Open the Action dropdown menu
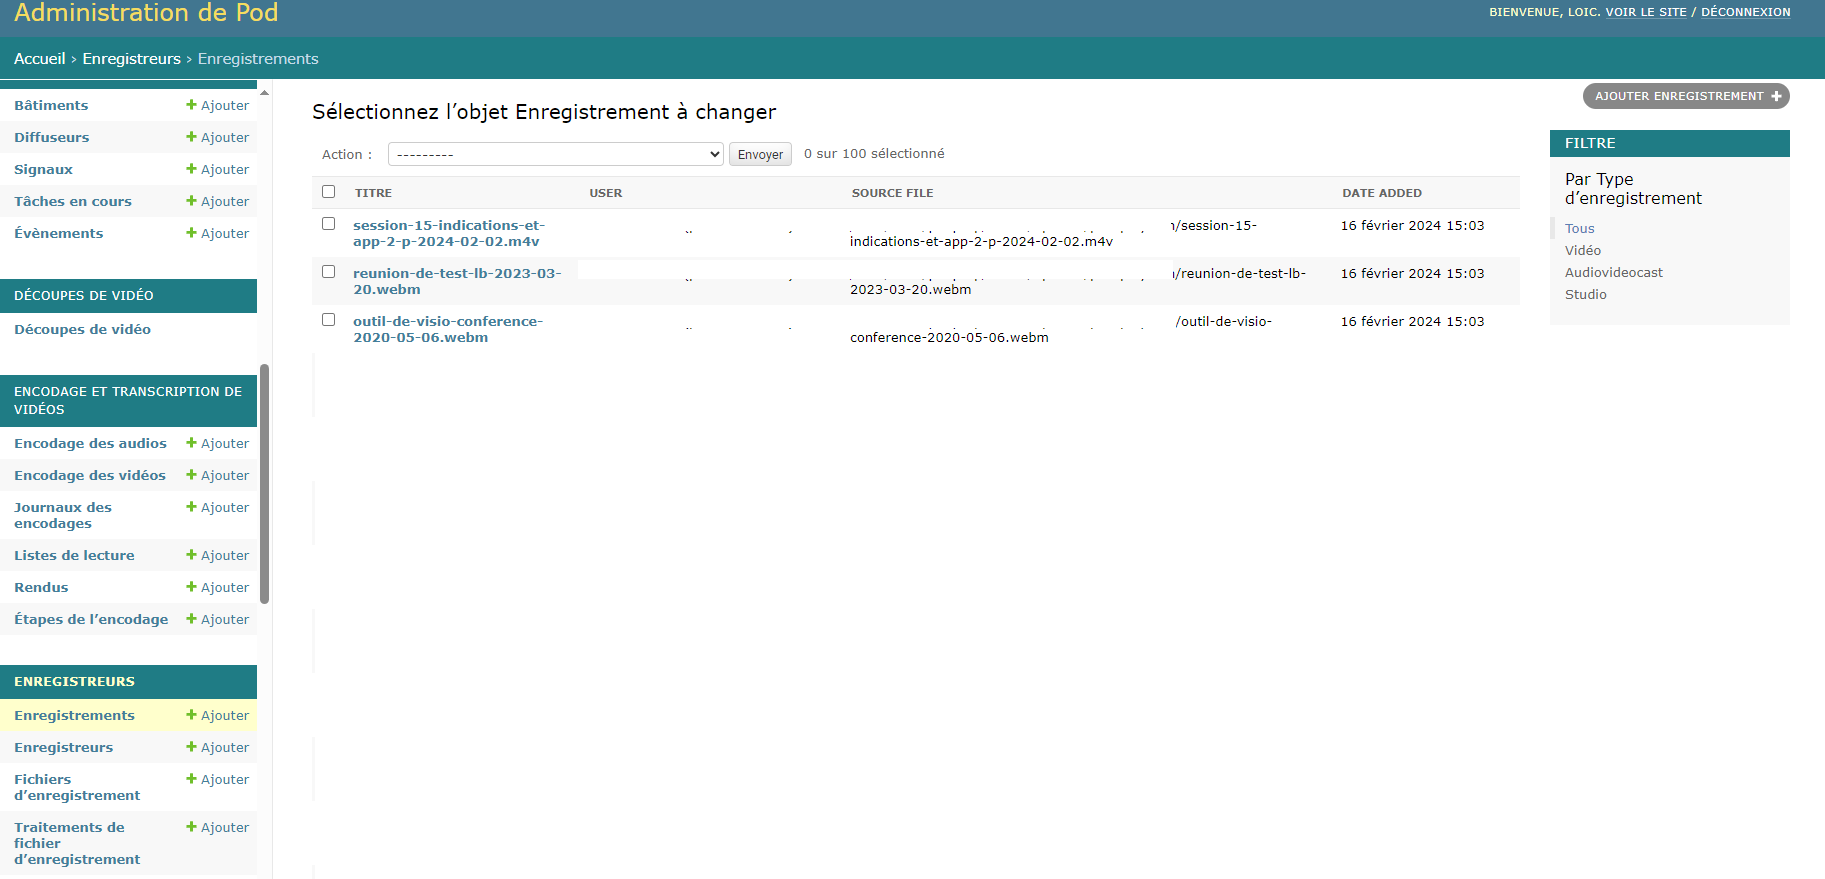The image size is (1825, 879). coord(555,154)
